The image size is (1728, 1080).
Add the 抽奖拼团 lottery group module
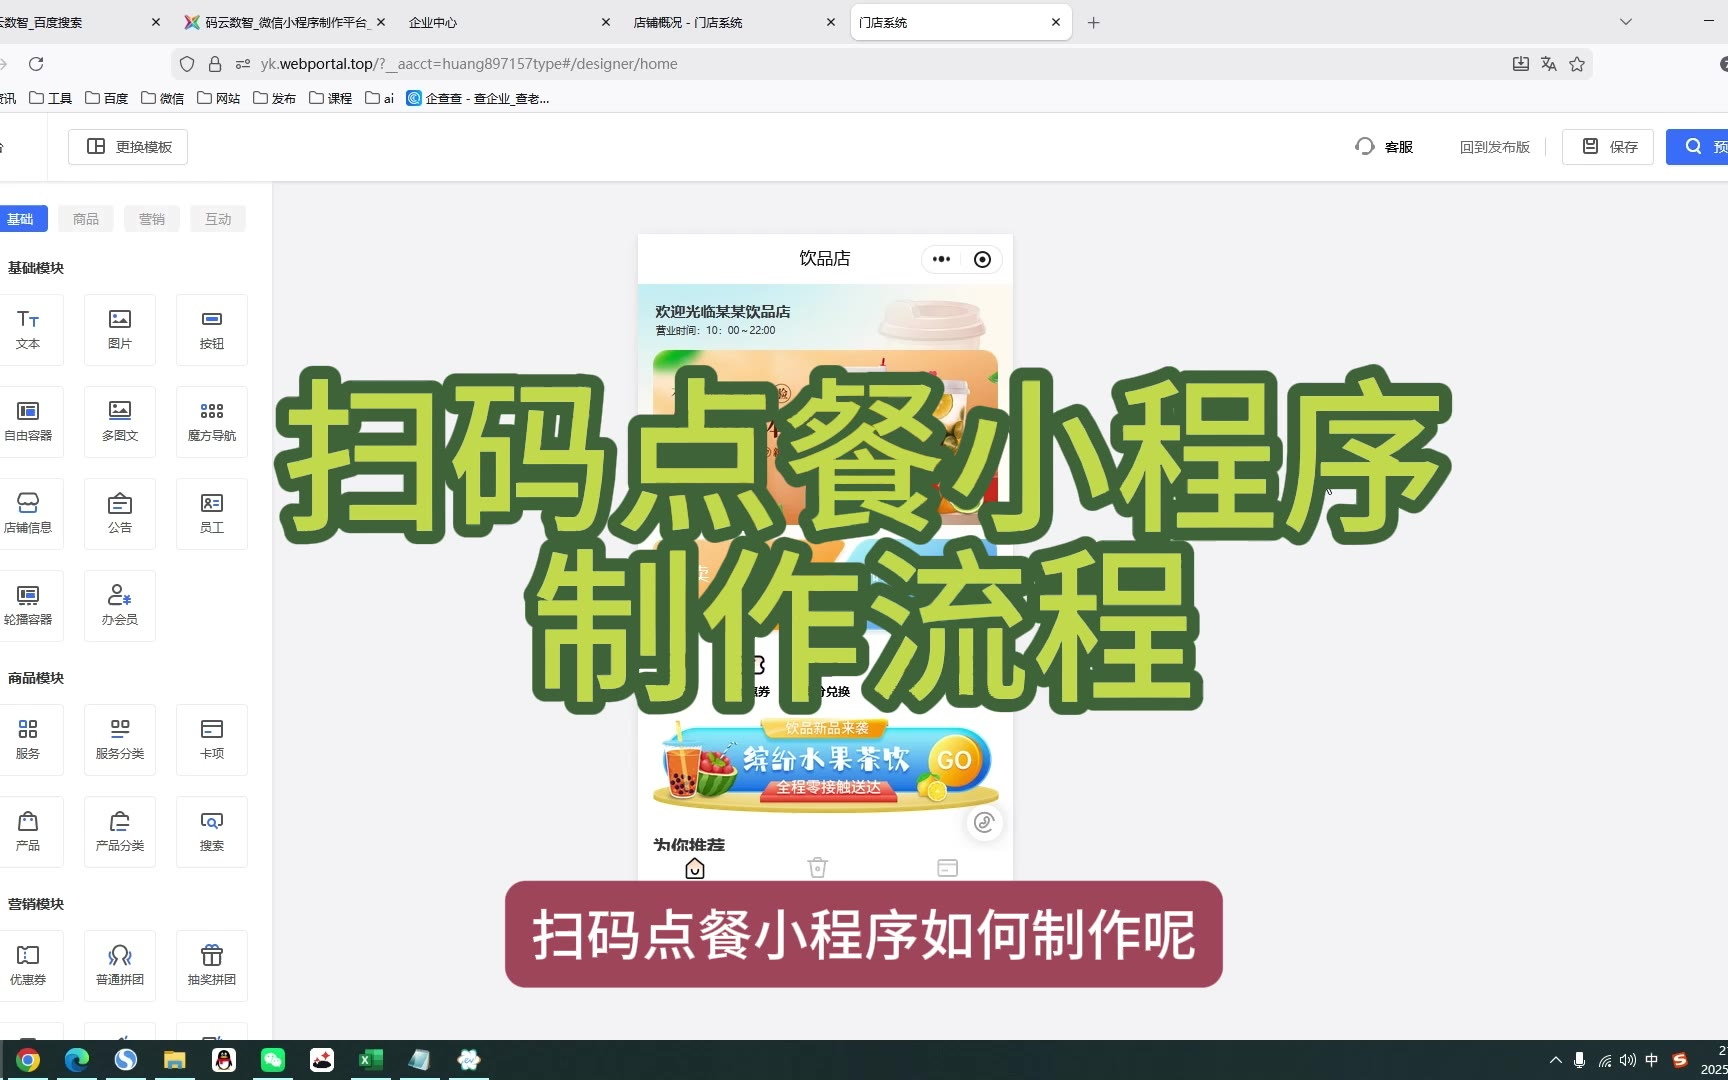click(212, 965)
